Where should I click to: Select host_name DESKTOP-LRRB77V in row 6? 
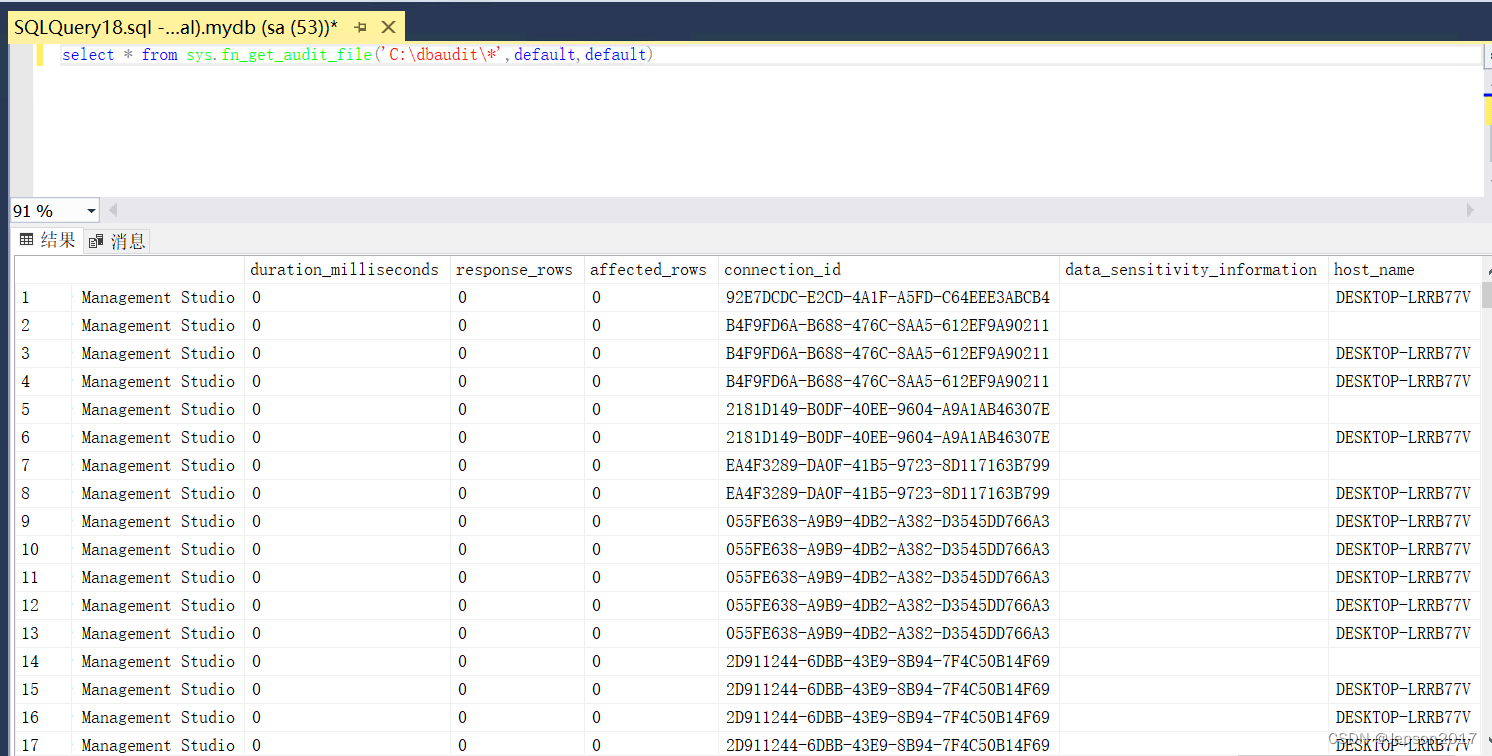coord(1404,438)
